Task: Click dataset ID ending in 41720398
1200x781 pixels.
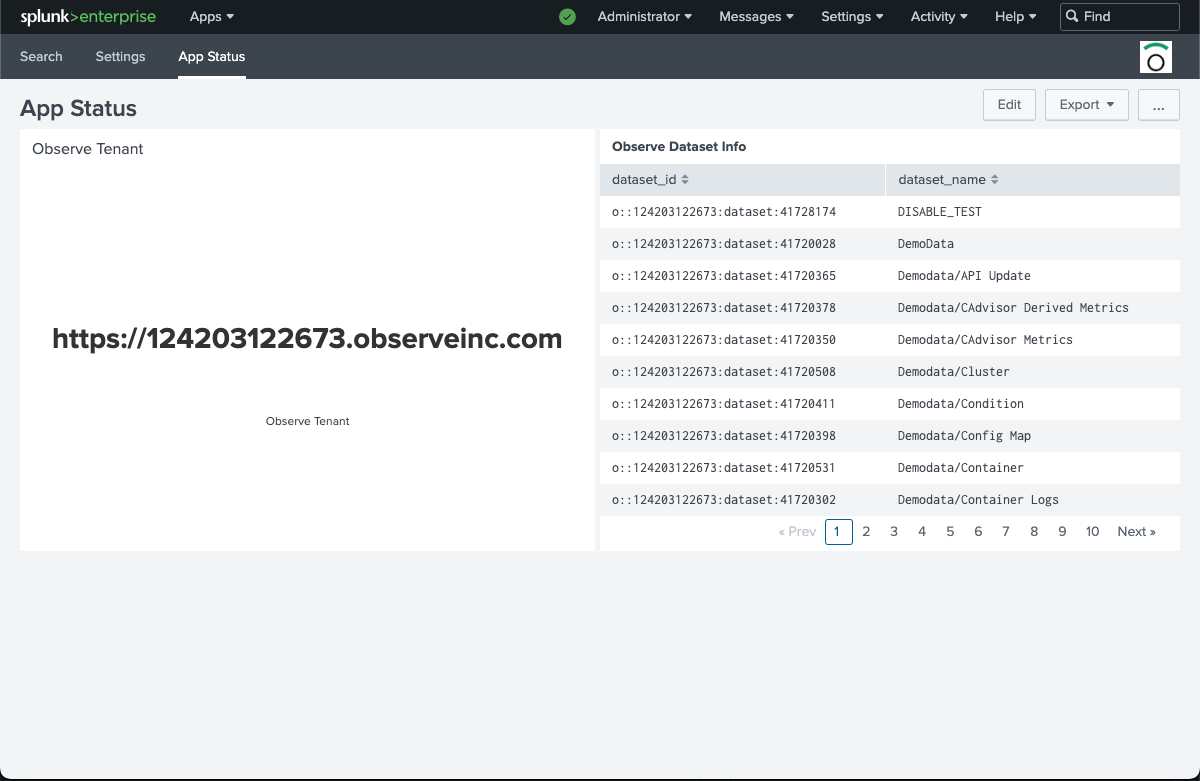Action: (x=724, y=436)
